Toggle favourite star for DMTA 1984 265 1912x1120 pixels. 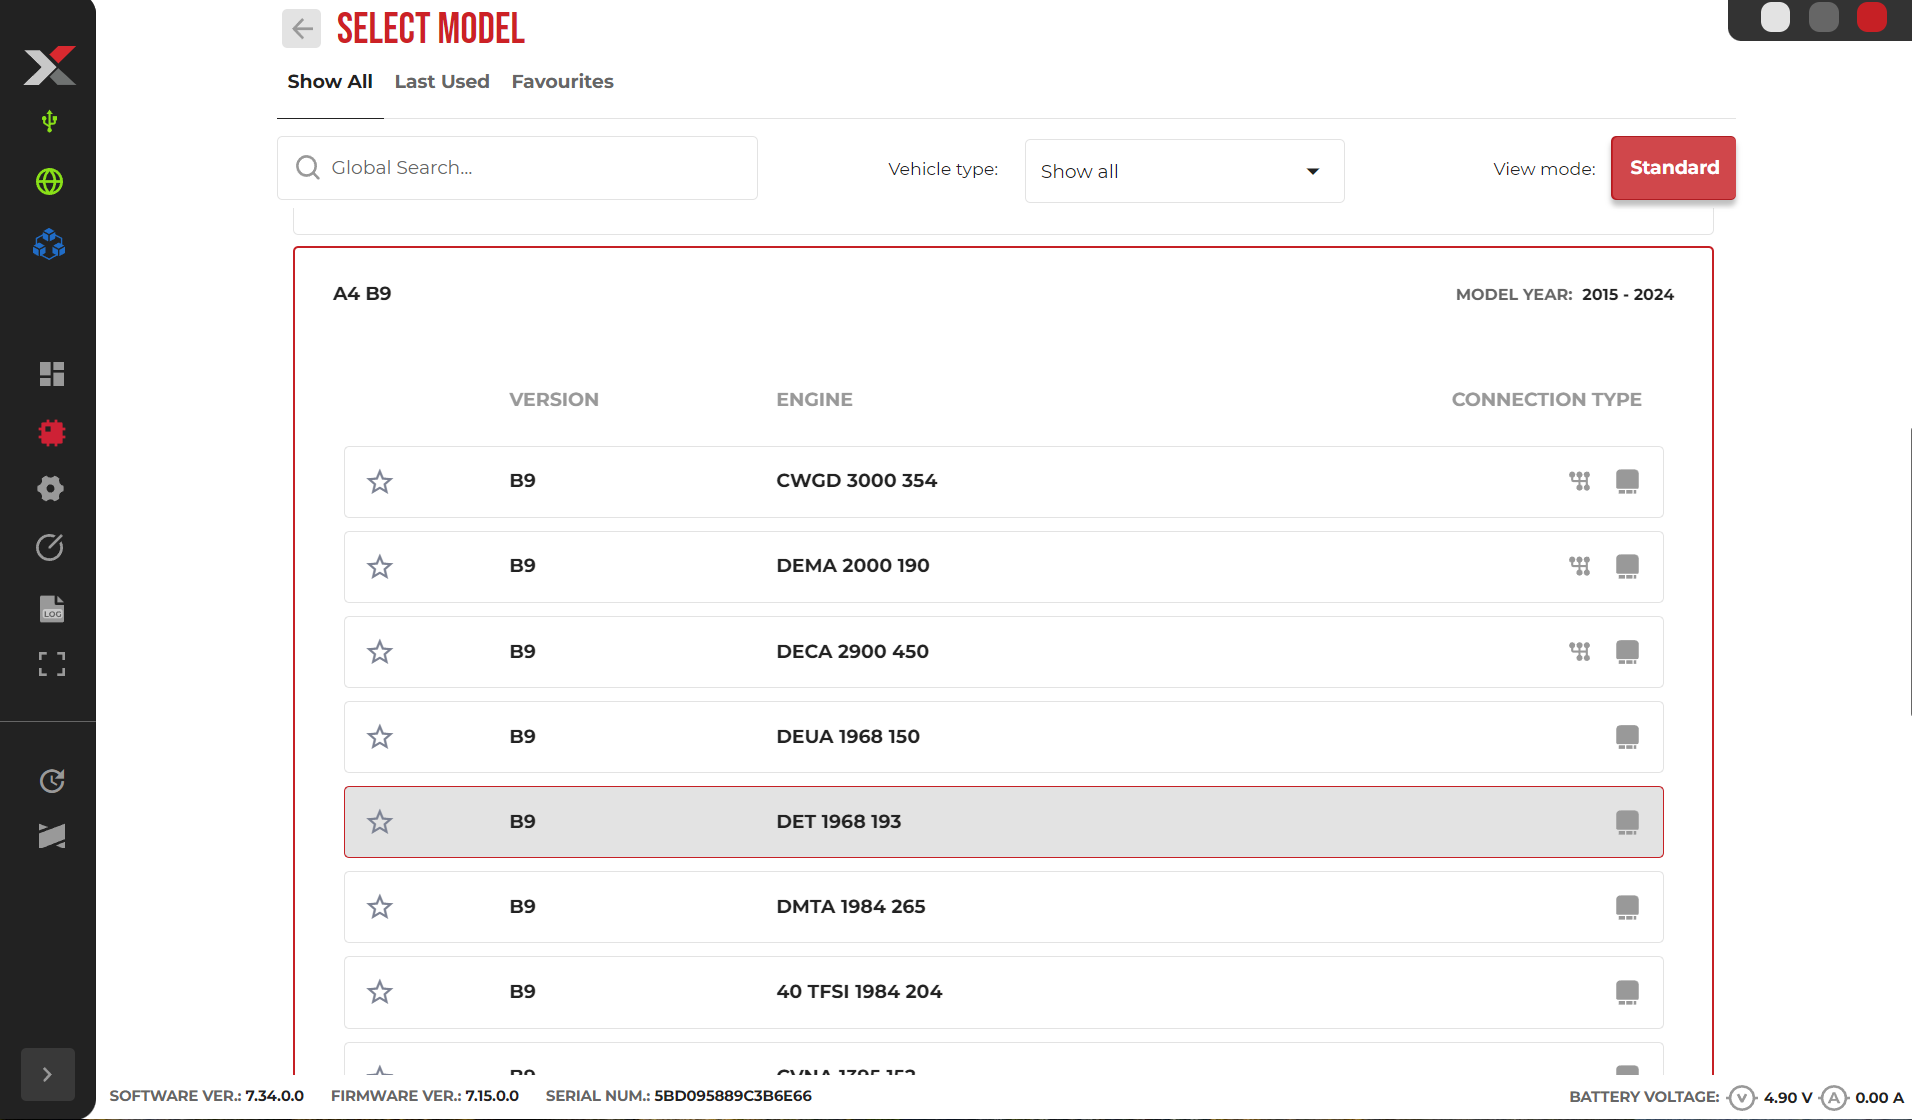tap(380, 907)
